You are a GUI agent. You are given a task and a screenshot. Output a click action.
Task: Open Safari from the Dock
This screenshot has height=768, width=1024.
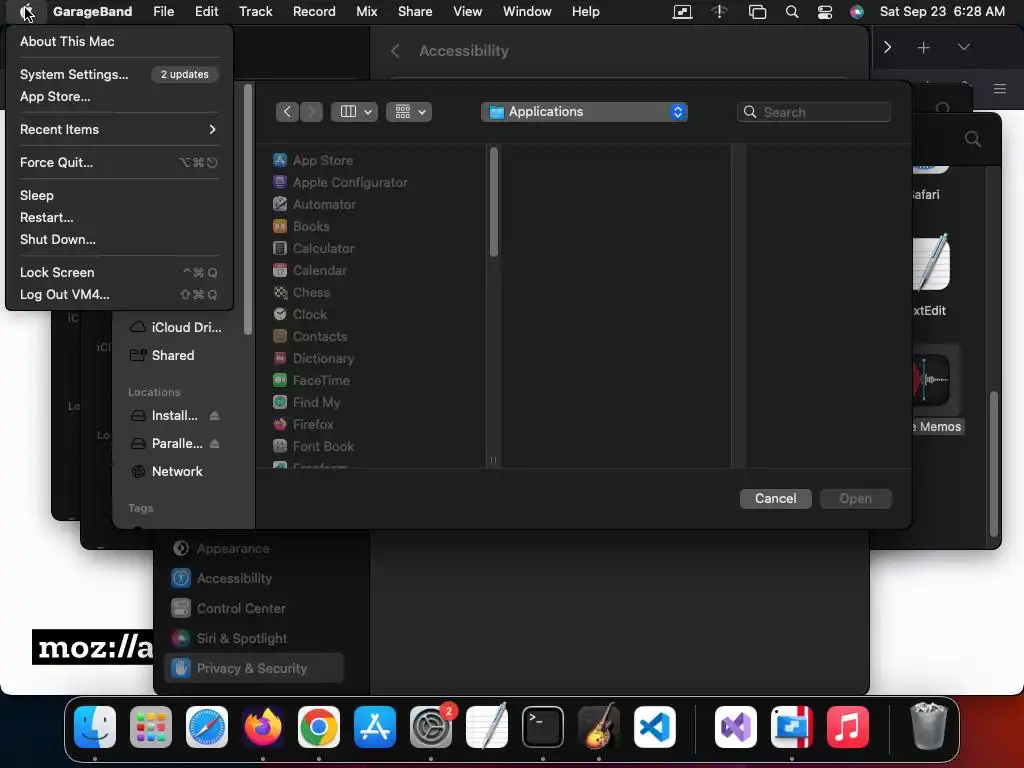coord(207,727)
